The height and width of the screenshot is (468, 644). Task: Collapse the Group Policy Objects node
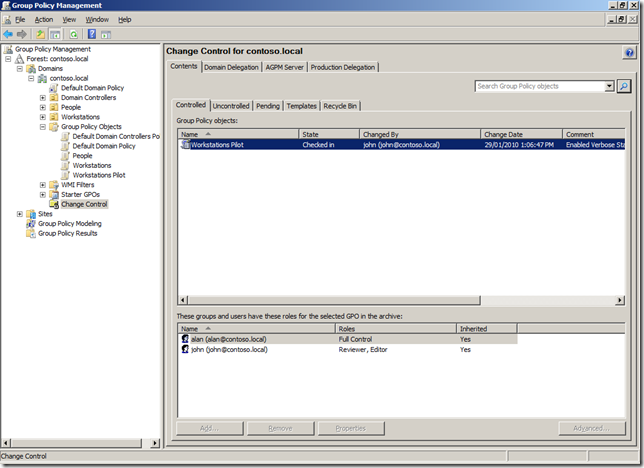click(43, 127)
